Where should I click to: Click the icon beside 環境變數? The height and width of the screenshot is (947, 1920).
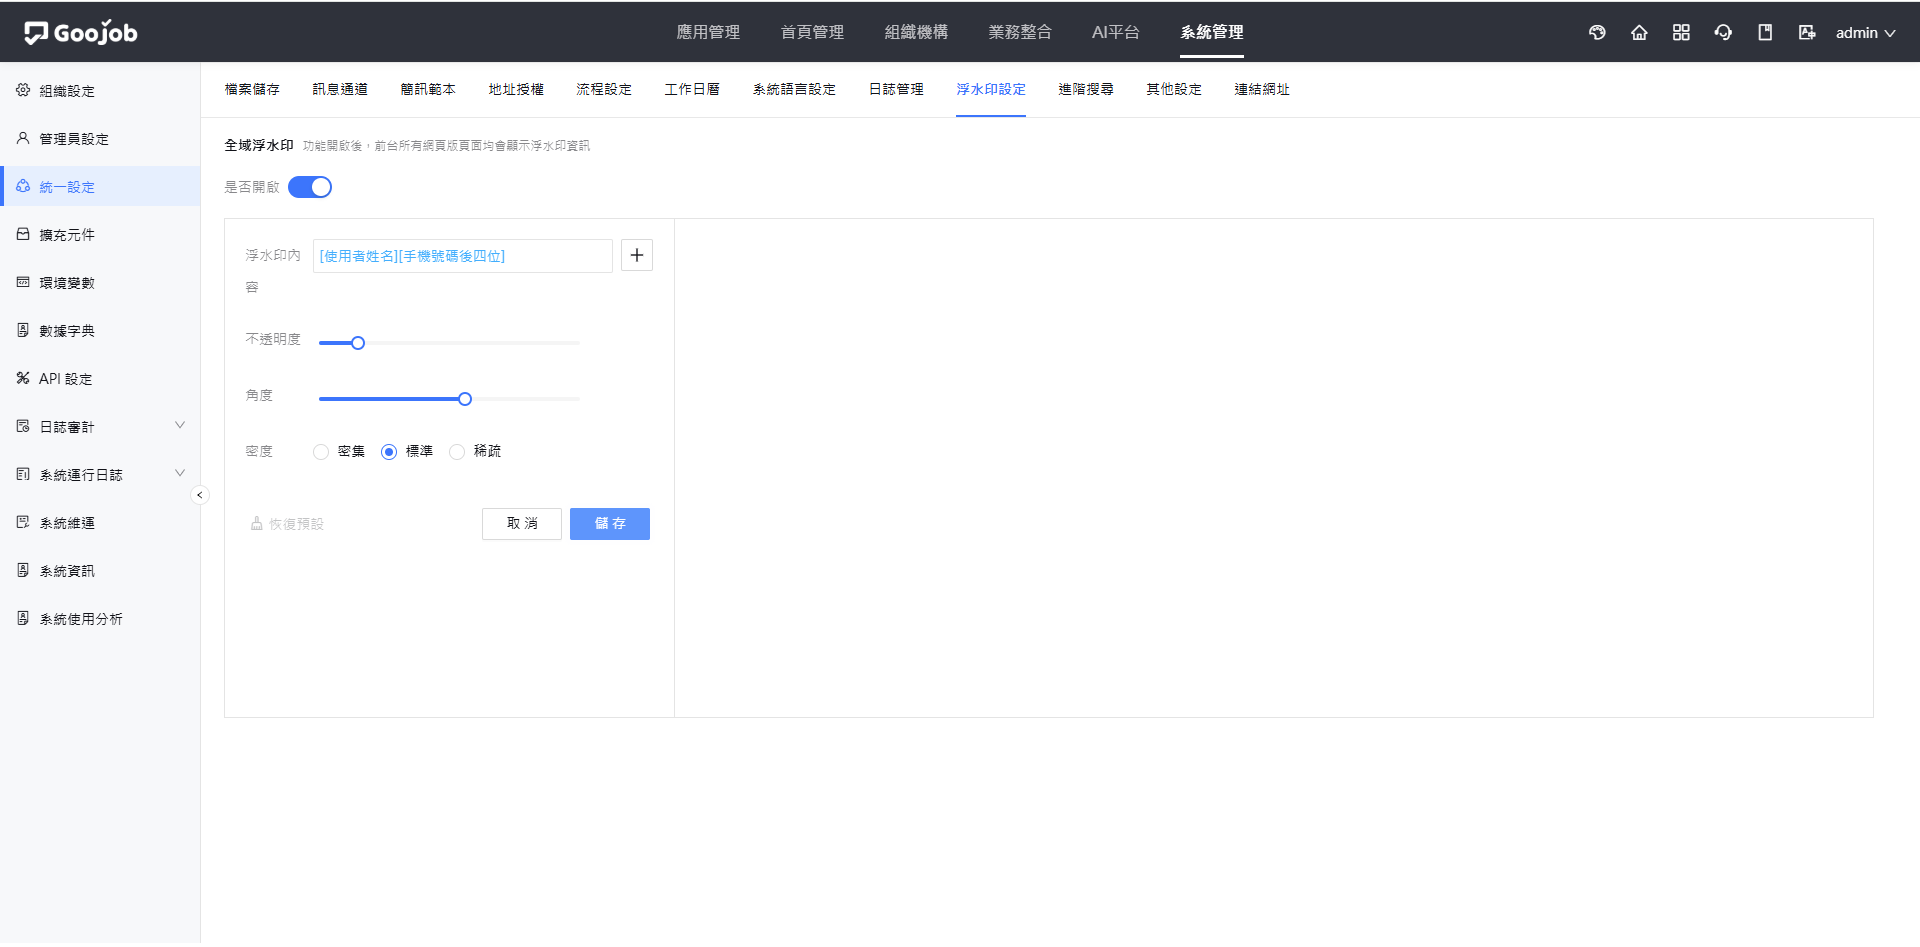[23, 282]
